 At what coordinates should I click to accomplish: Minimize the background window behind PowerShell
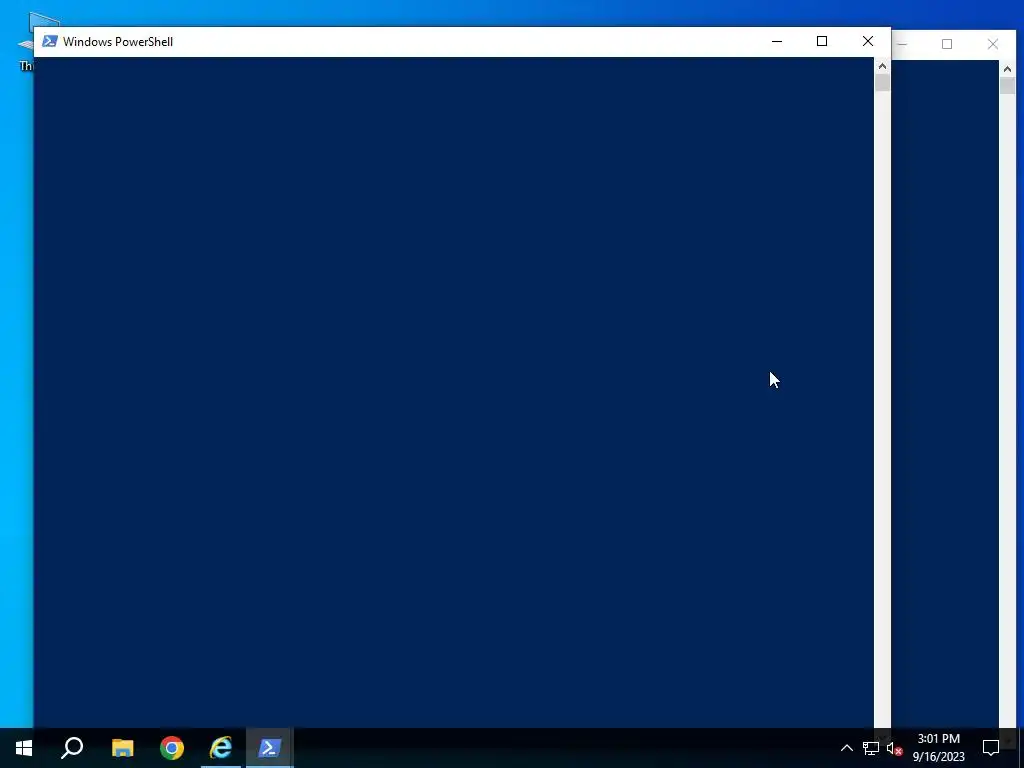(903, 44)
